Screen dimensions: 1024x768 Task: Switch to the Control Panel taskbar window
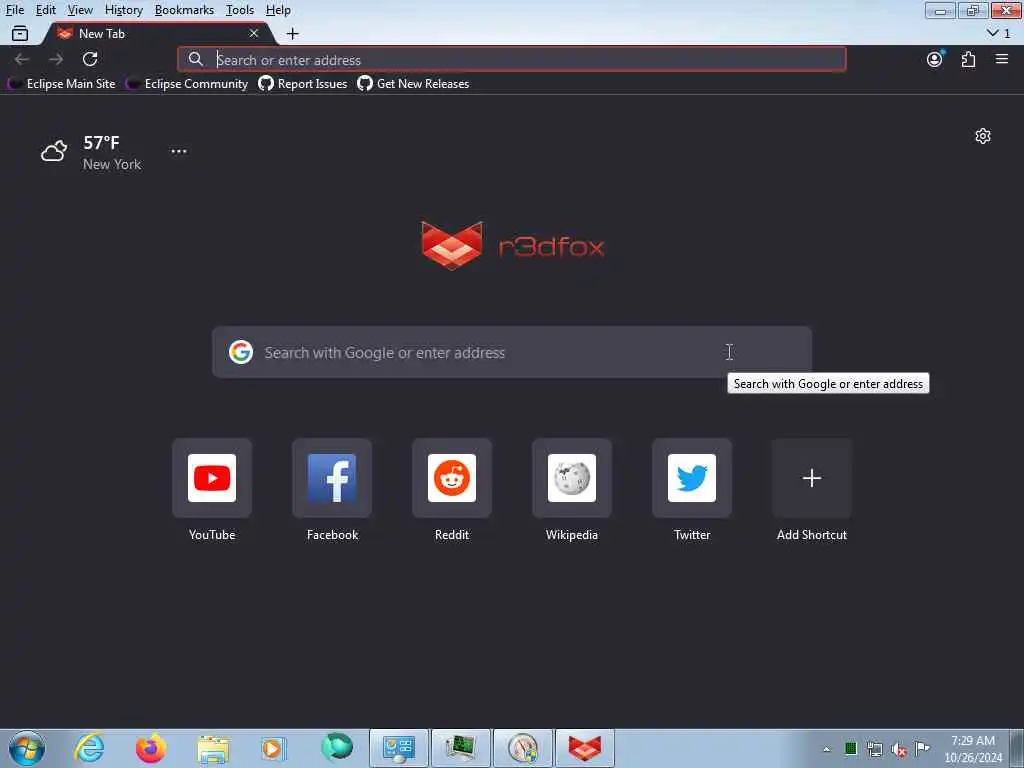399,748
